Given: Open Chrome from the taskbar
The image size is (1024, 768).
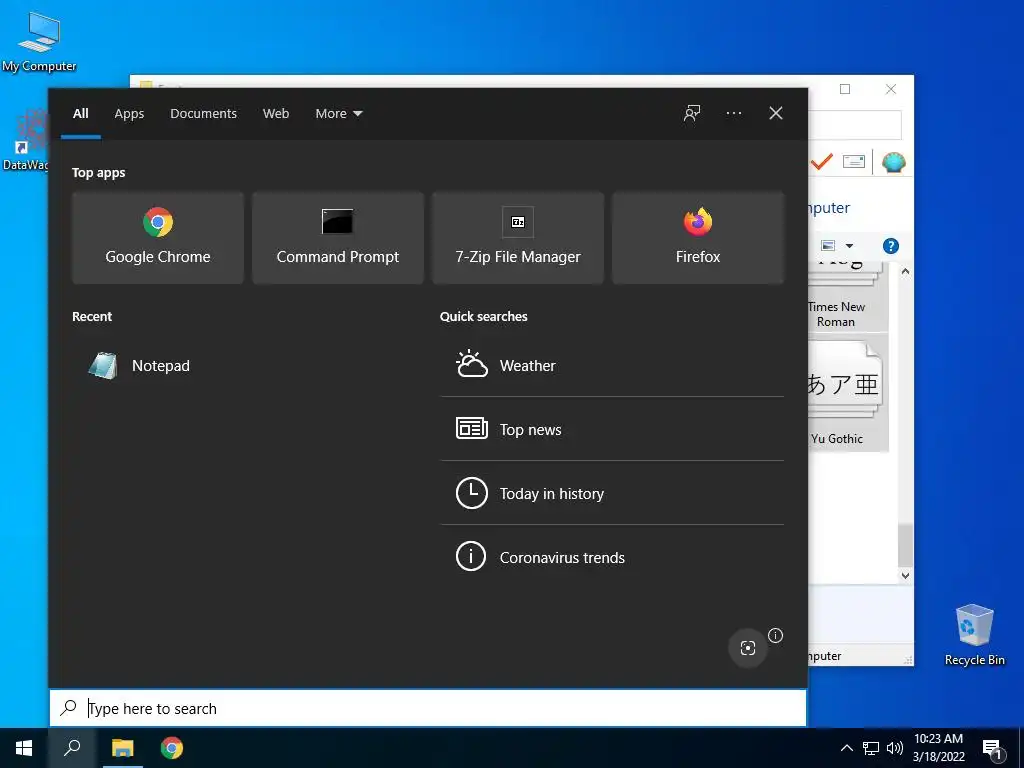Looking at the screenshot, I should [172, 748].
